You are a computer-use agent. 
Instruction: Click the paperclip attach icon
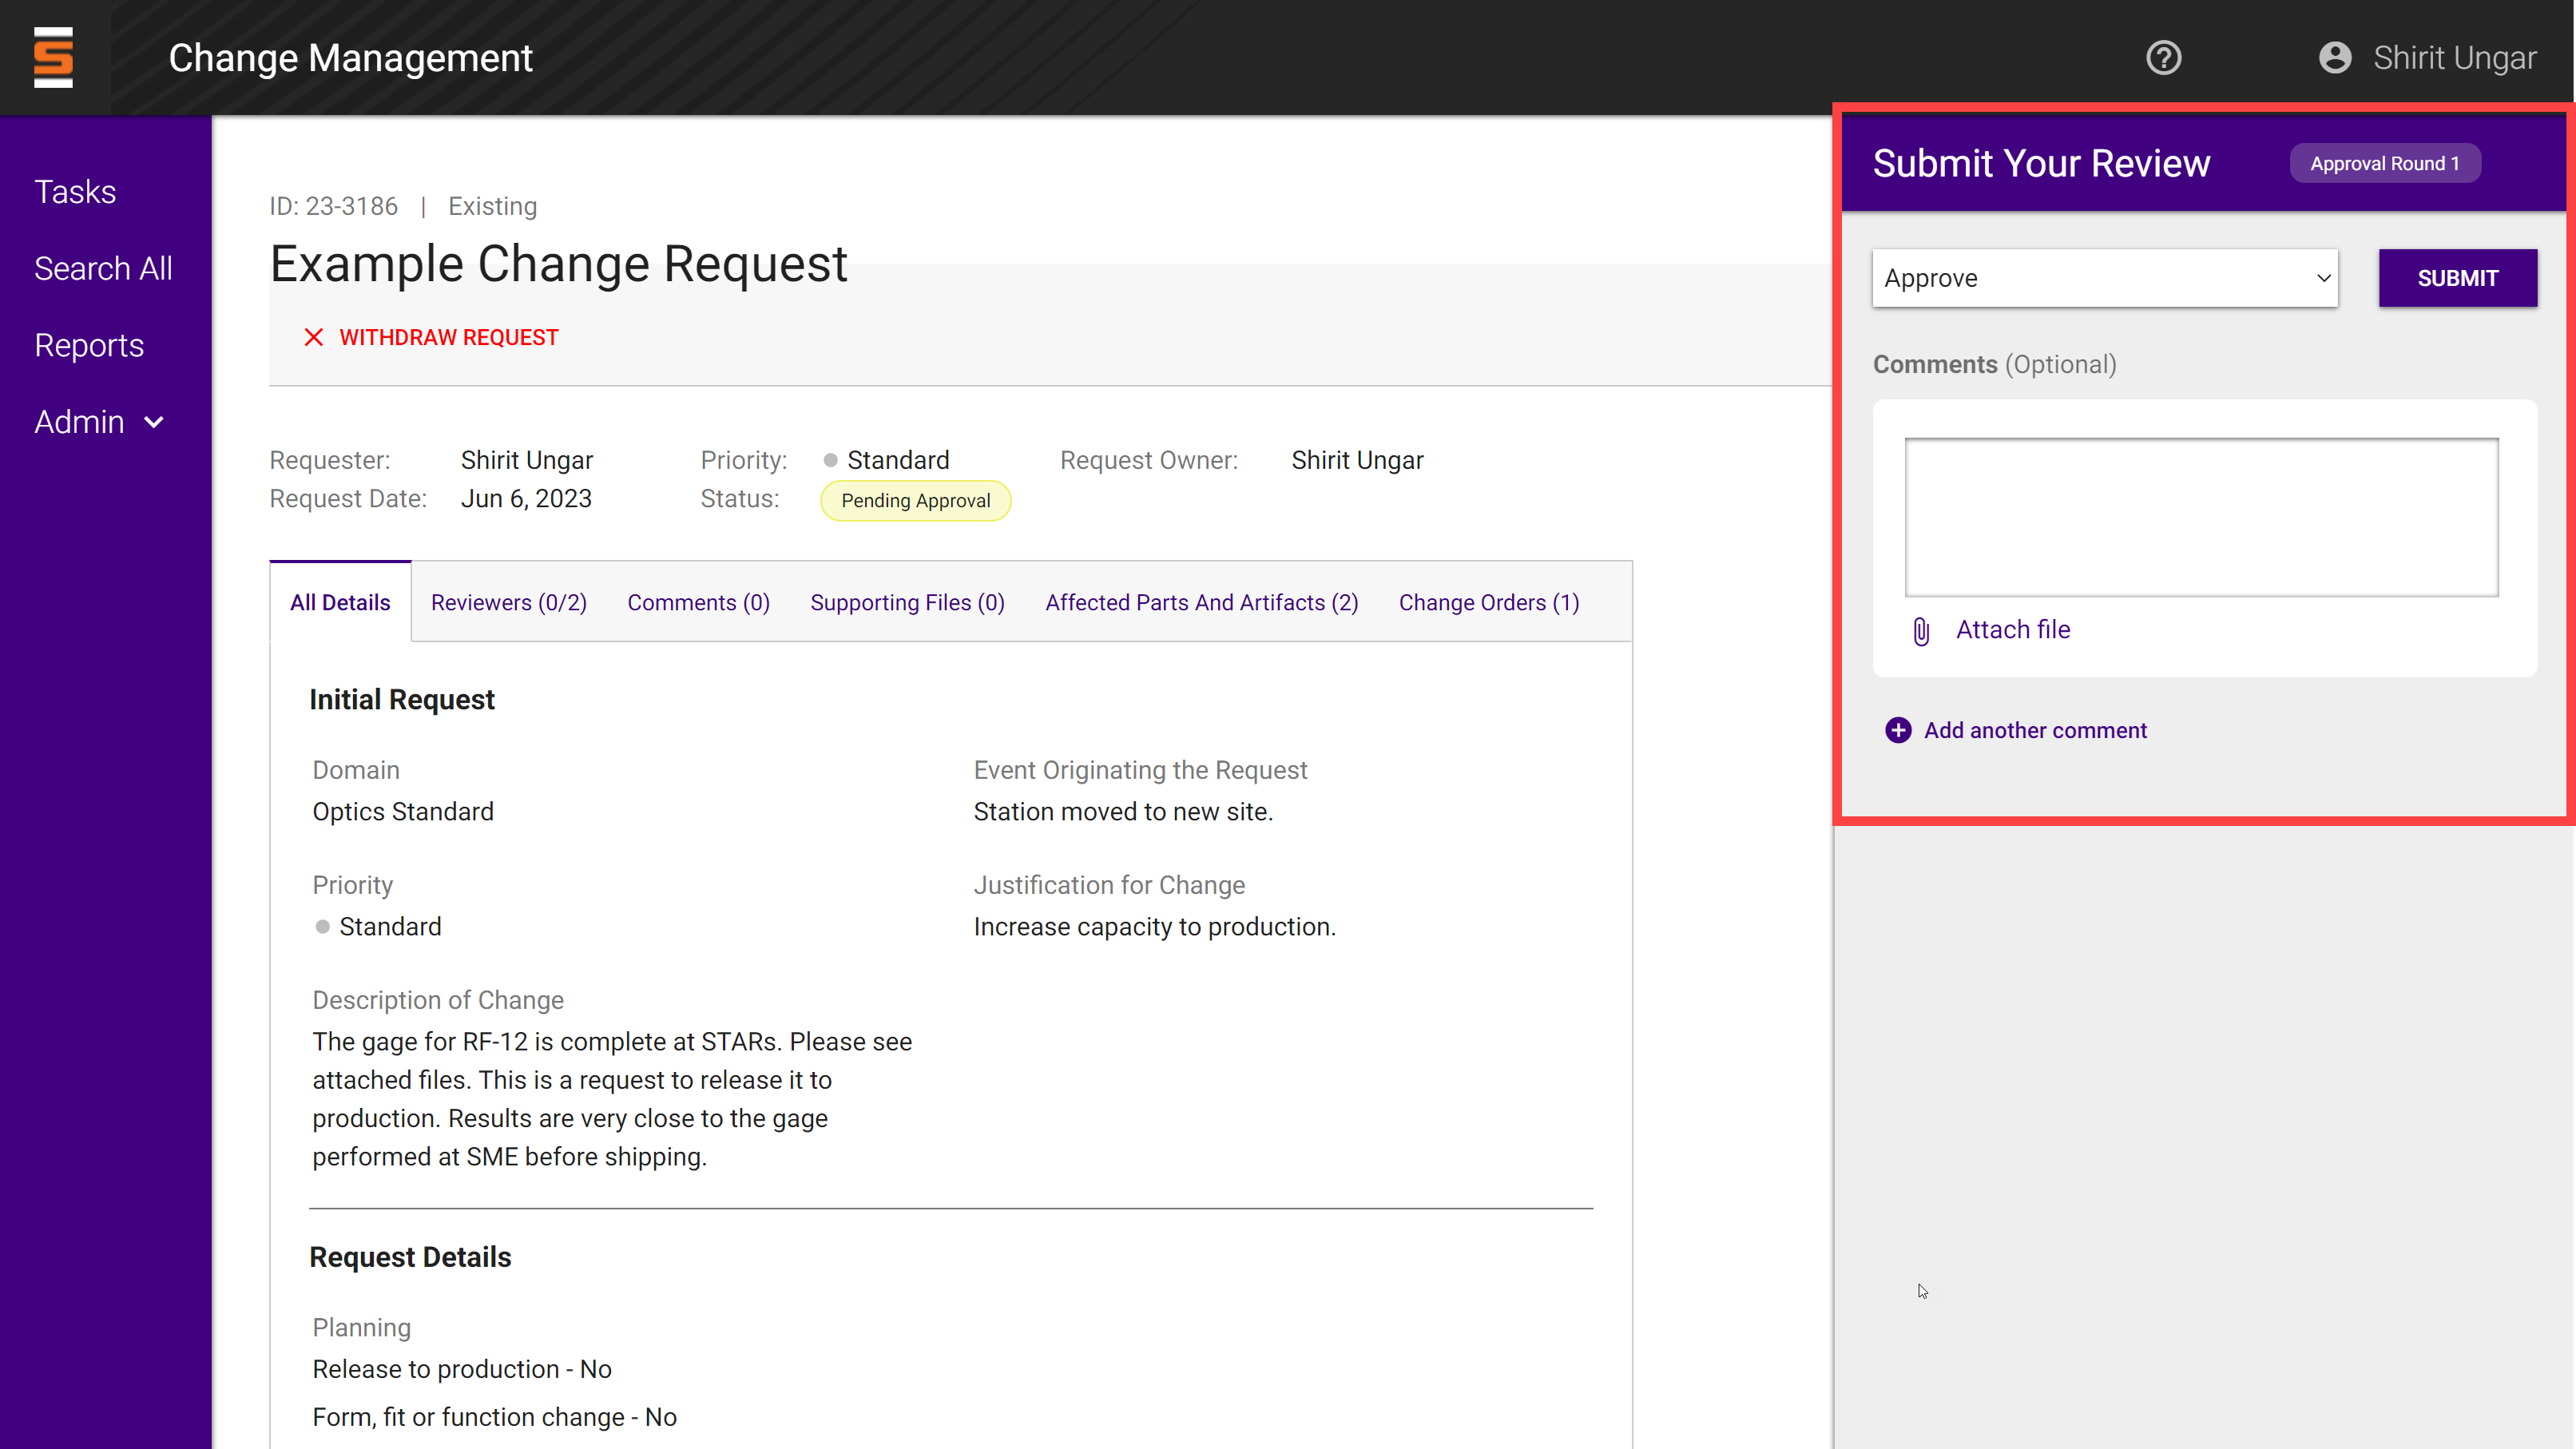[1920, 631]
